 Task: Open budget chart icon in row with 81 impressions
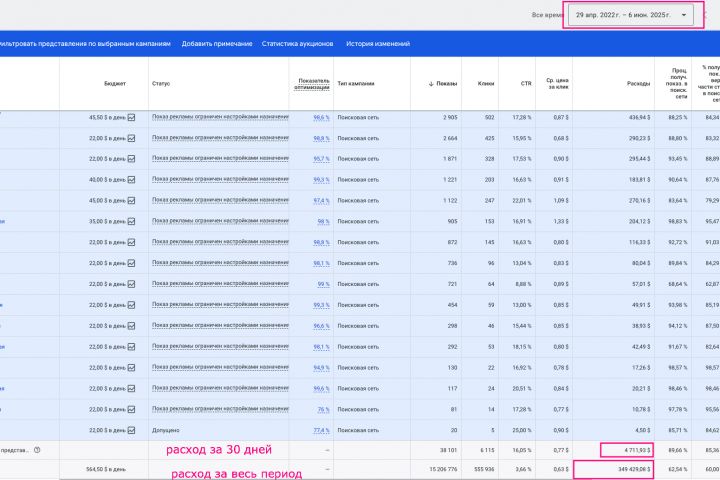coord(131,409)
